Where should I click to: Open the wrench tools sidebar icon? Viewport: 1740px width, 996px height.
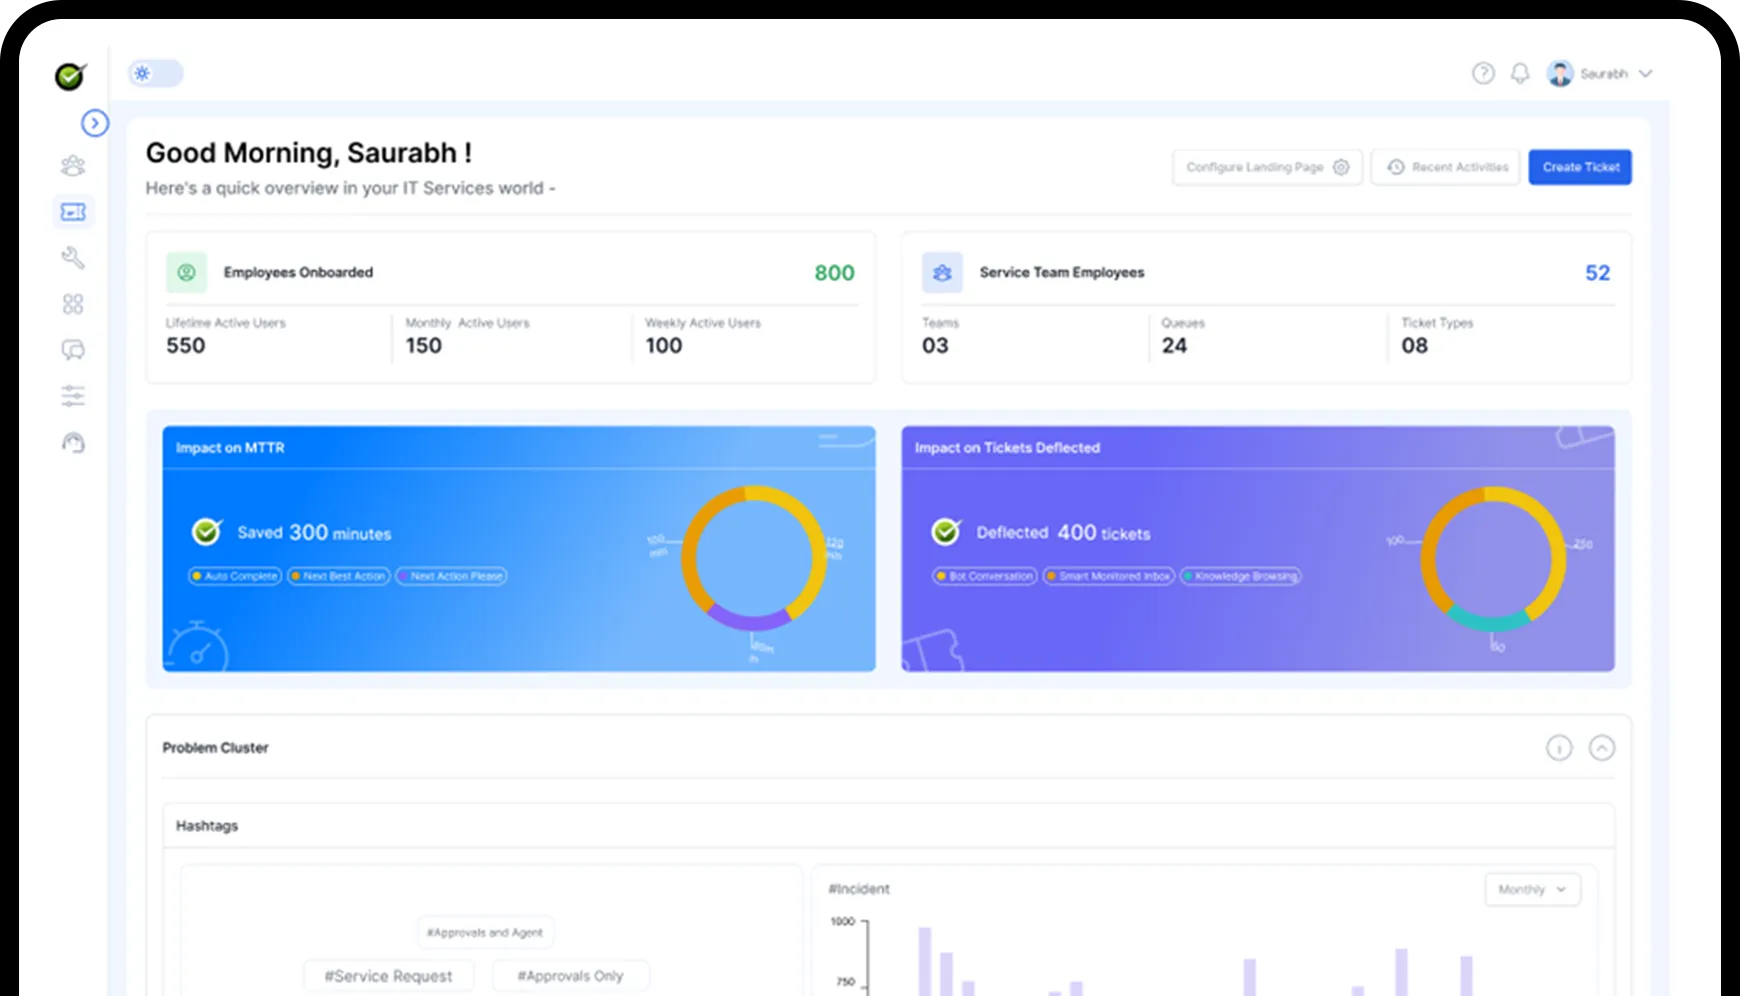tap(73, 258)
